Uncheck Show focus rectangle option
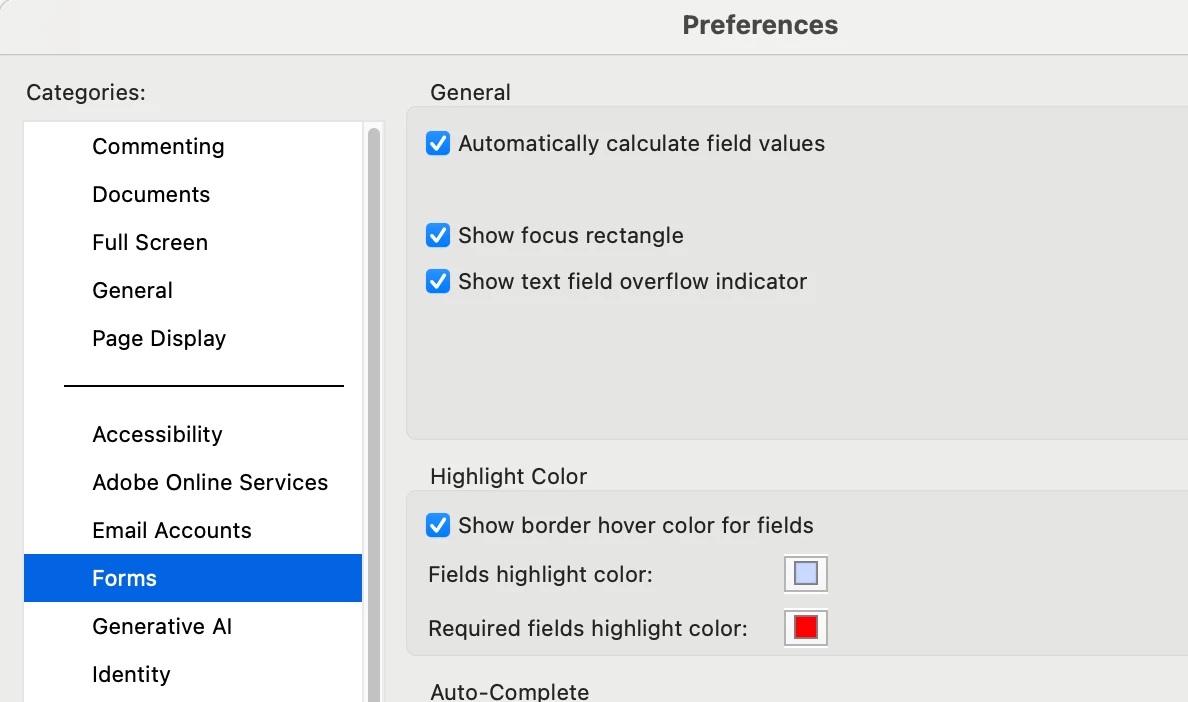The width and height of the screenshot is (1188, 702). pyautogui.click(x=438, y=236)
